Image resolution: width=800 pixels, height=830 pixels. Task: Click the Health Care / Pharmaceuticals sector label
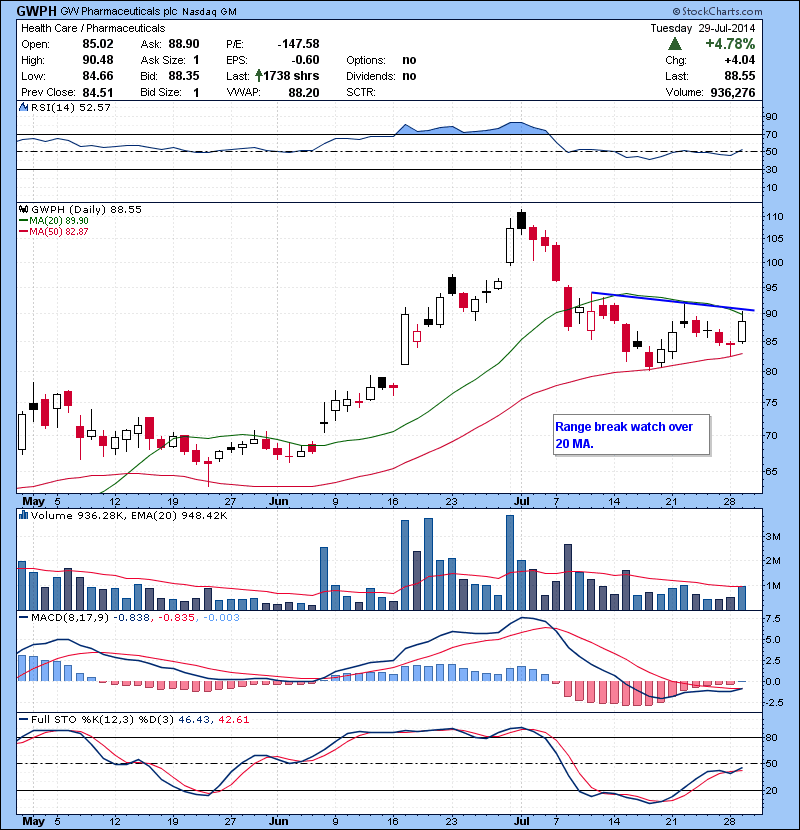(93, 28)
